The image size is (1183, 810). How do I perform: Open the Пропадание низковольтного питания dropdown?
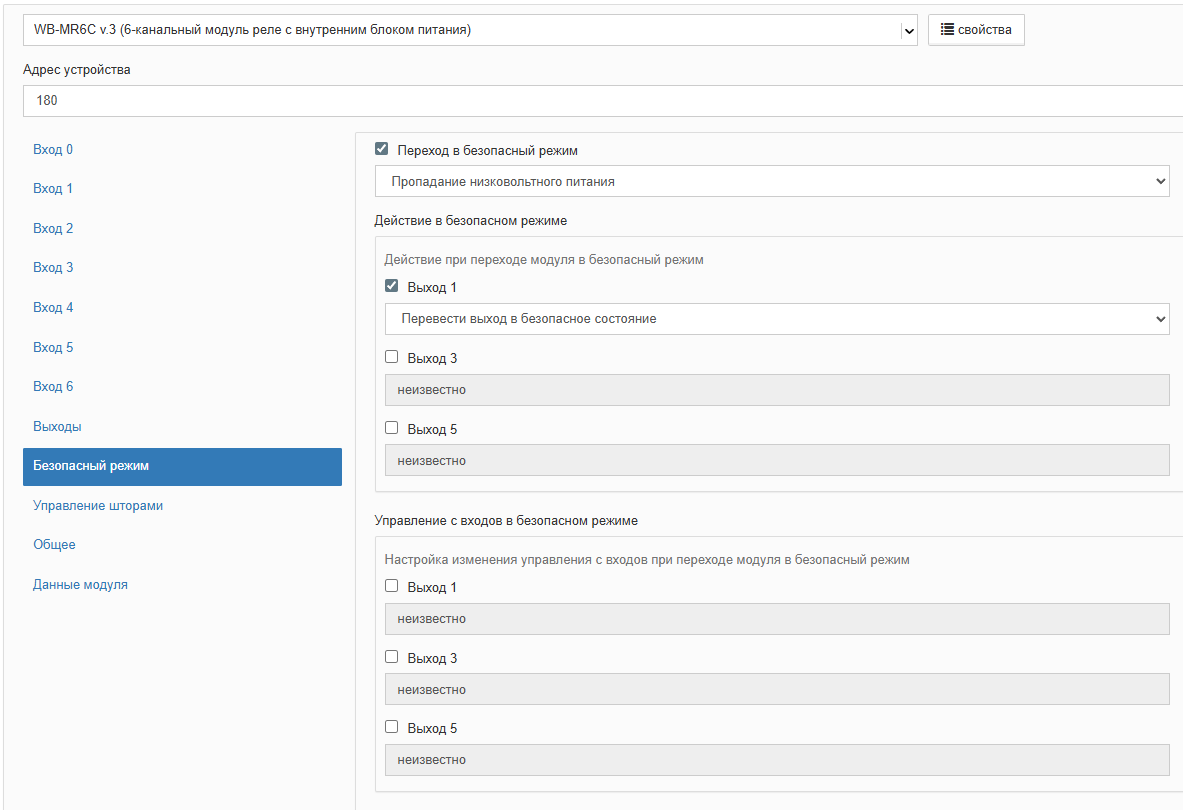(x=771, y=182)
